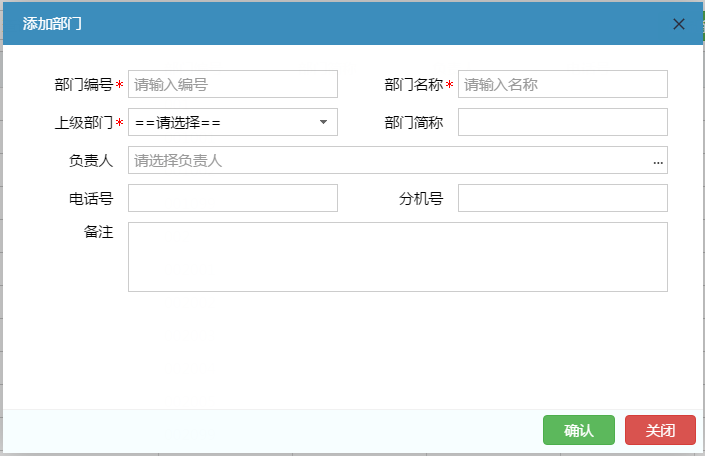The height and width of the screenshot is (456, 705).
Task: Open the 上级部门 dropdown list
Action: 232,122
